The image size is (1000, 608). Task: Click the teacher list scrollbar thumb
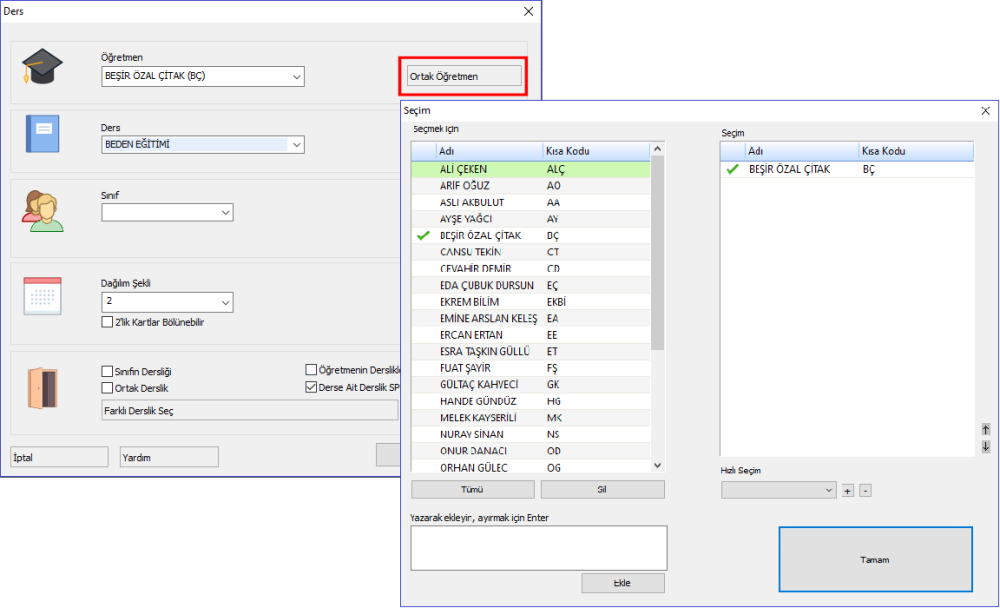[658, 254]
